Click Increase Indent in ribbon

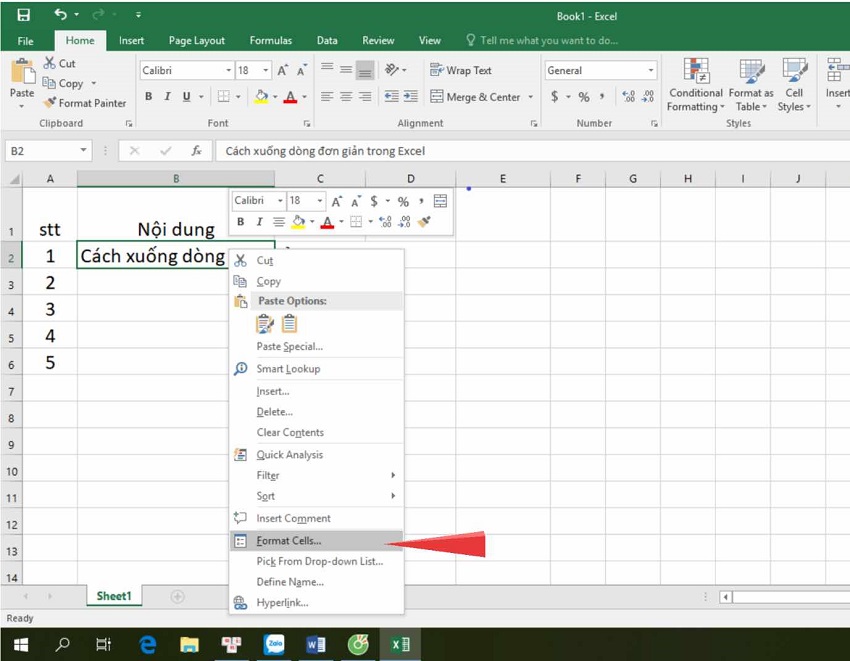(410, 97)
